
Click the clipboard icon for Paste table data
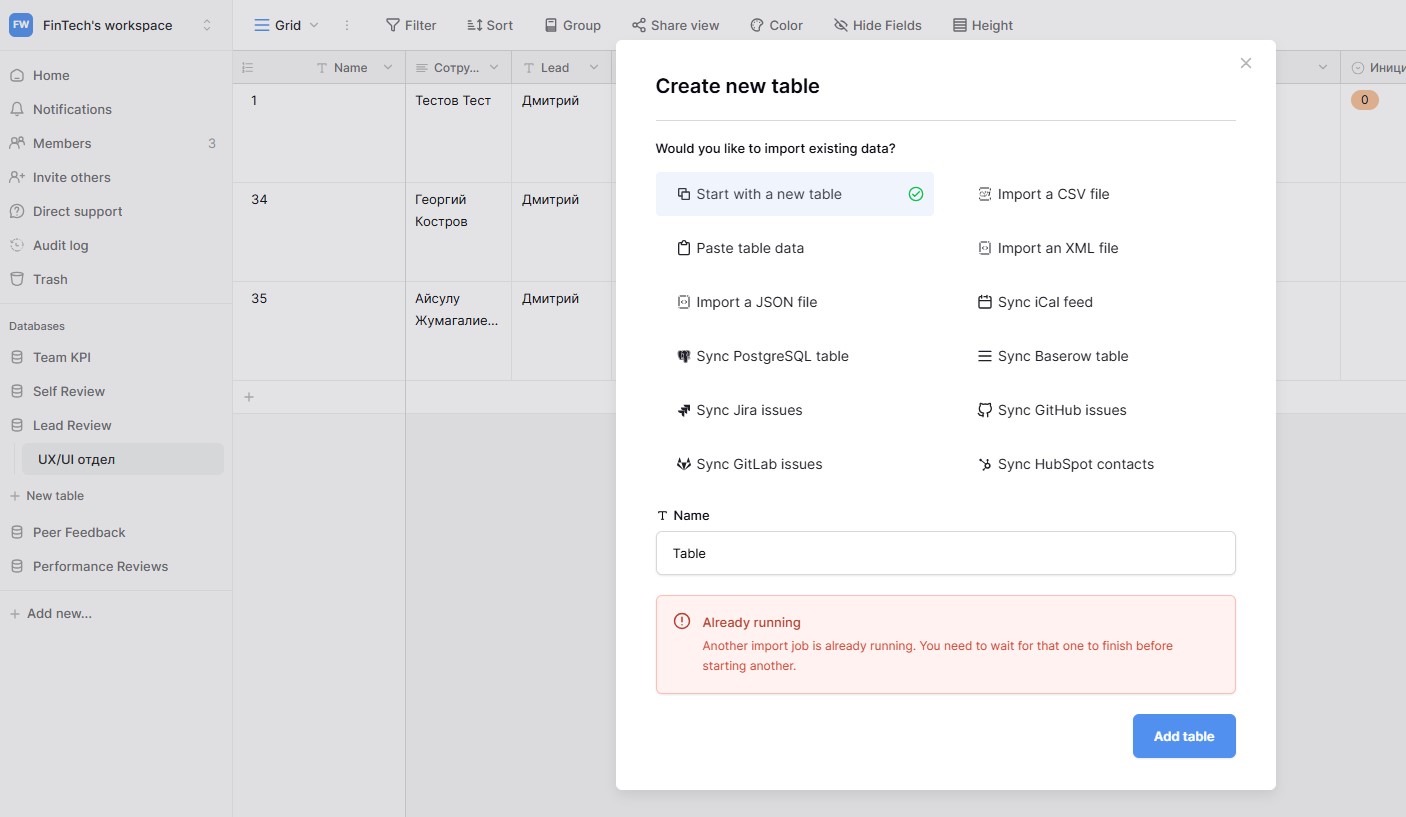click(684, 248)
